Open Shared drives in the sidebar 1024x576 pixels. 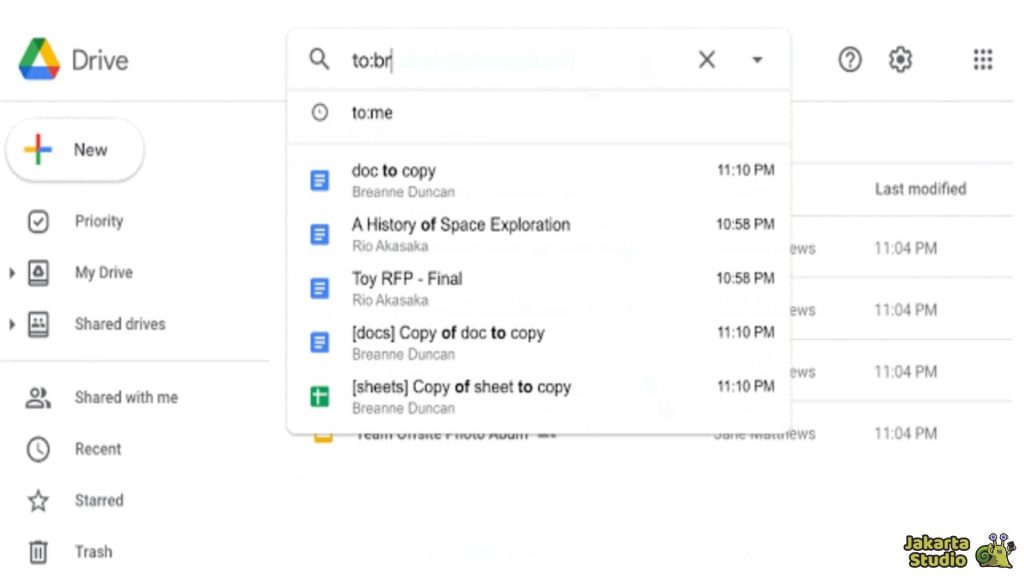pyautogui.click(x=120, y=324)
